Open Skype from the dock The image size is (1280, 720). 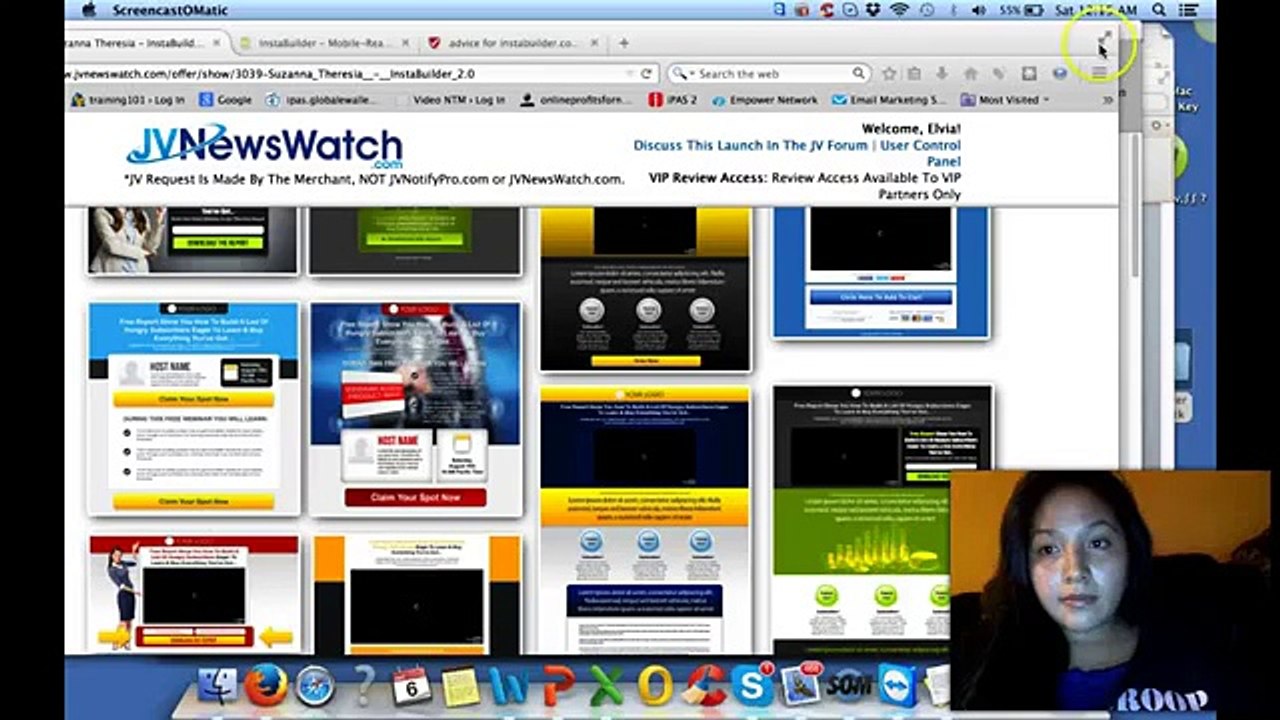(x=752, y=685)
